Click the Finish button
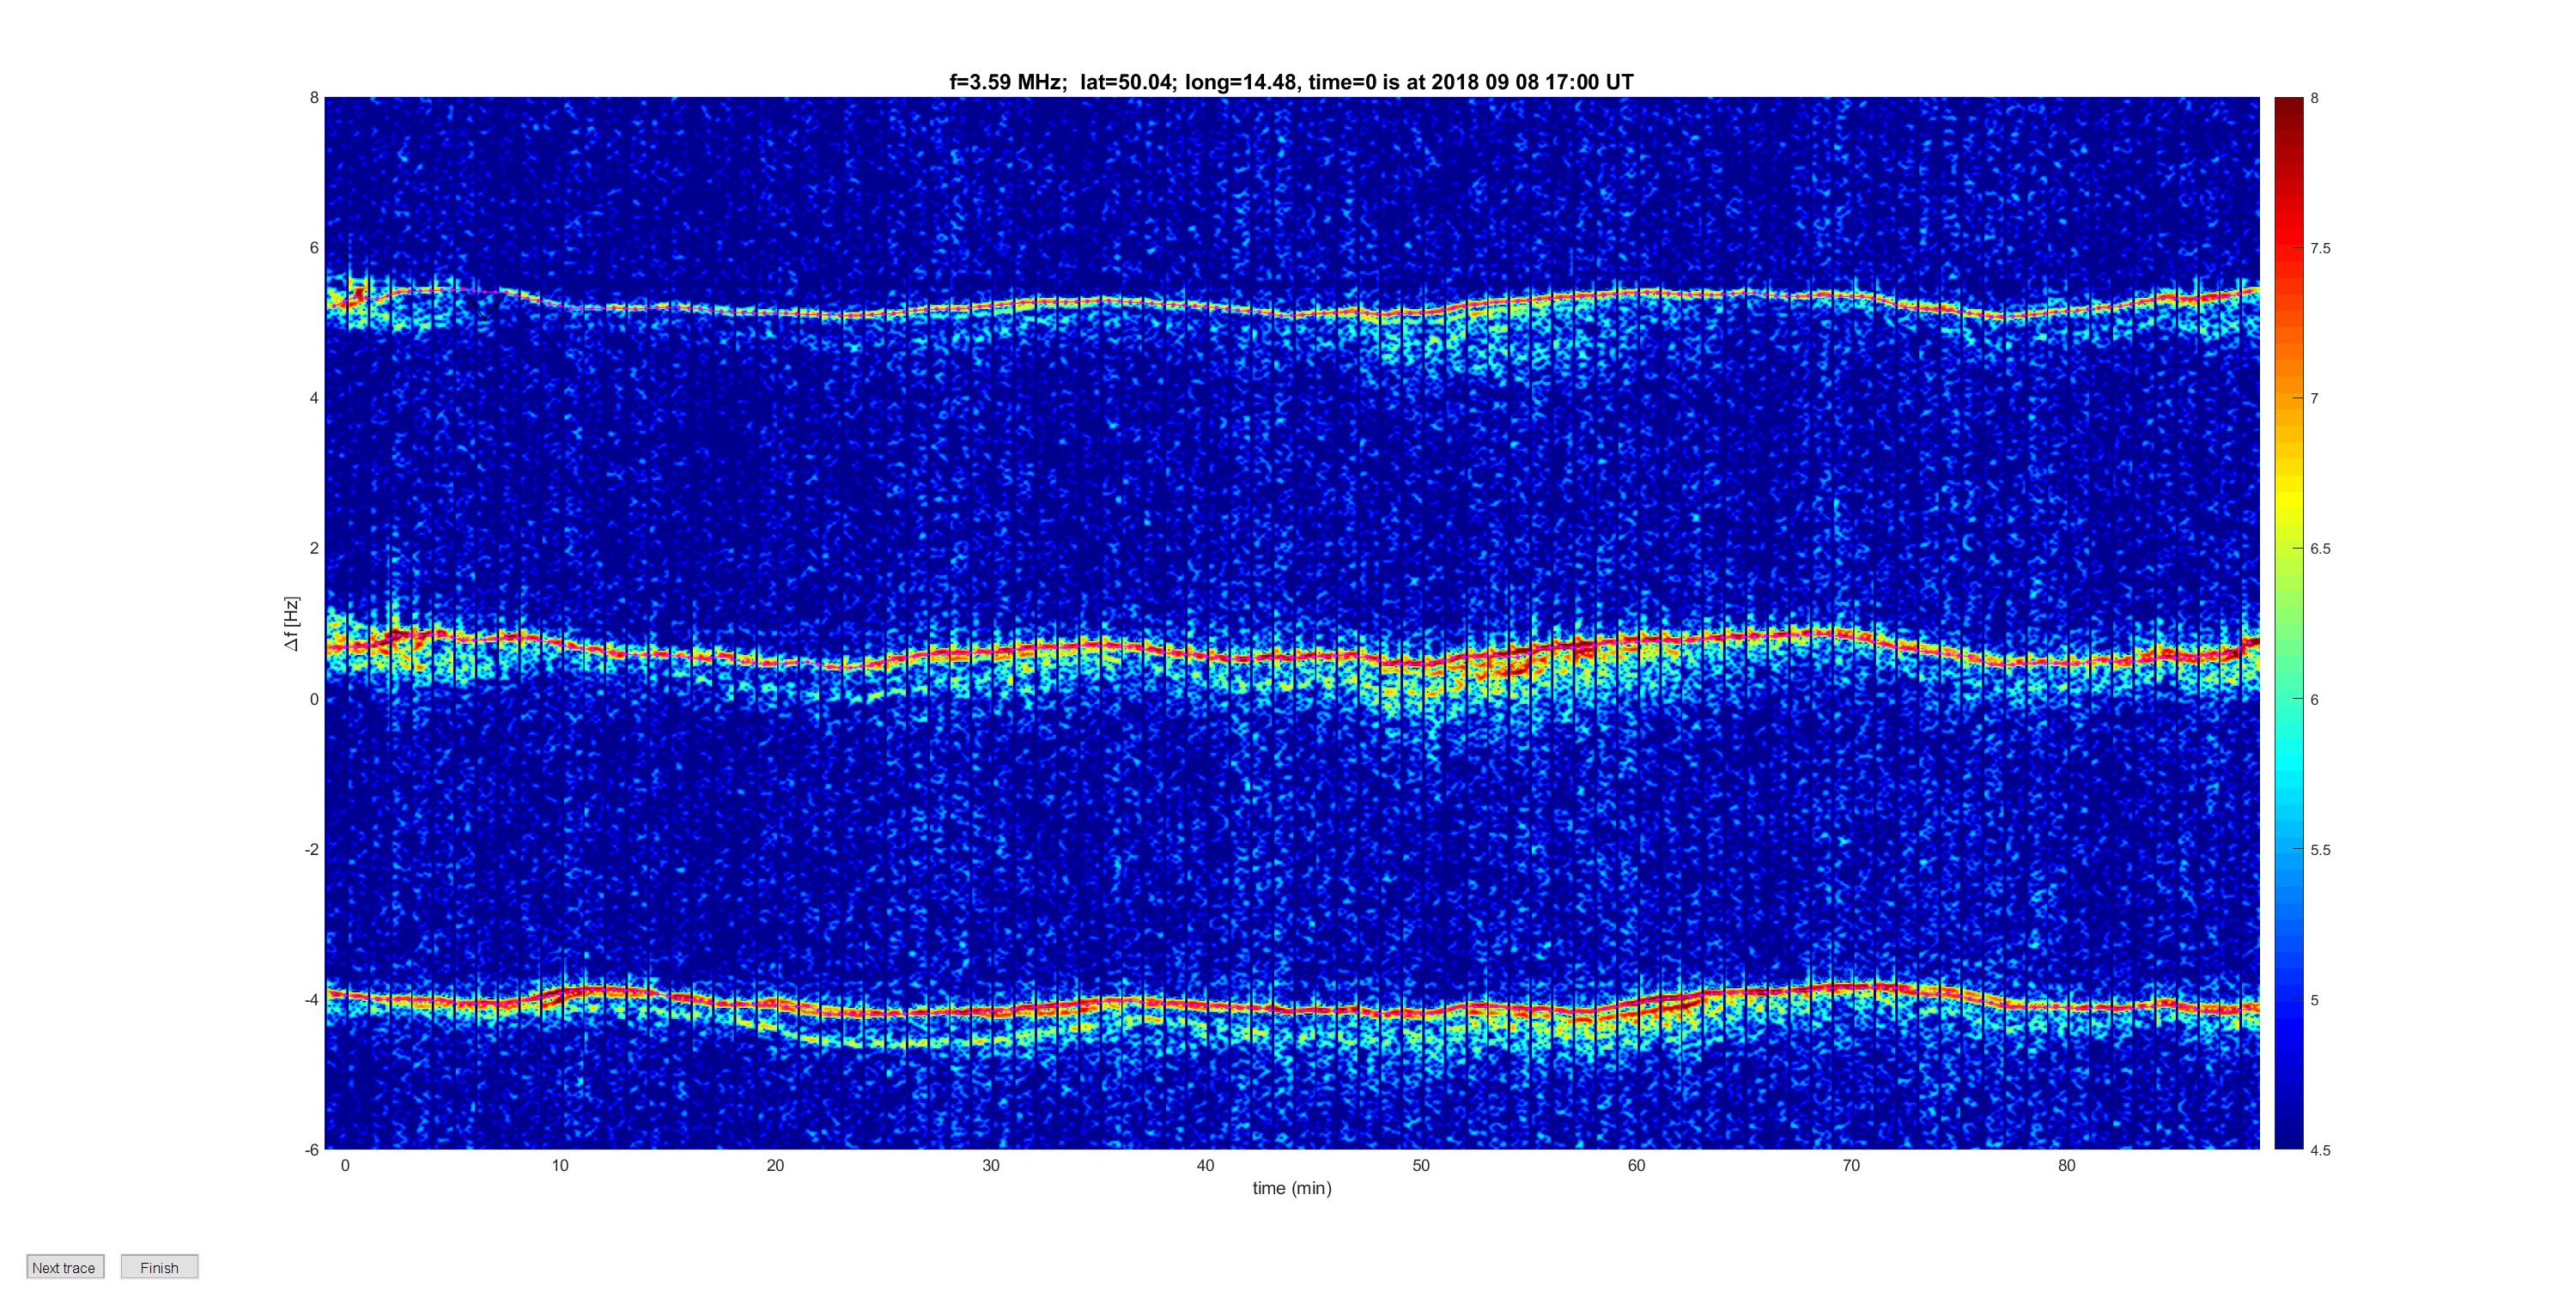Image resolution: width=2576 pixels, height=1292 pixels. (x=159, y=1267)
